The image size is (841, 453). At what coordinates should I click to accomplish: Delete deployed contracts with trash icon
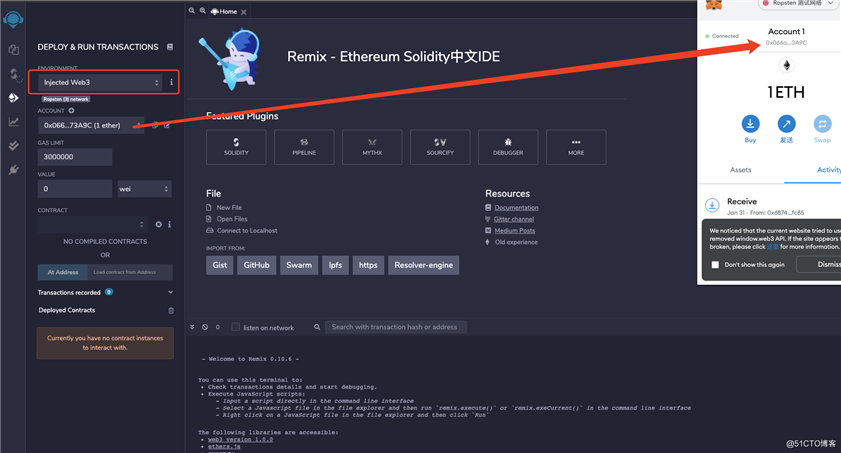pos(171,310)
